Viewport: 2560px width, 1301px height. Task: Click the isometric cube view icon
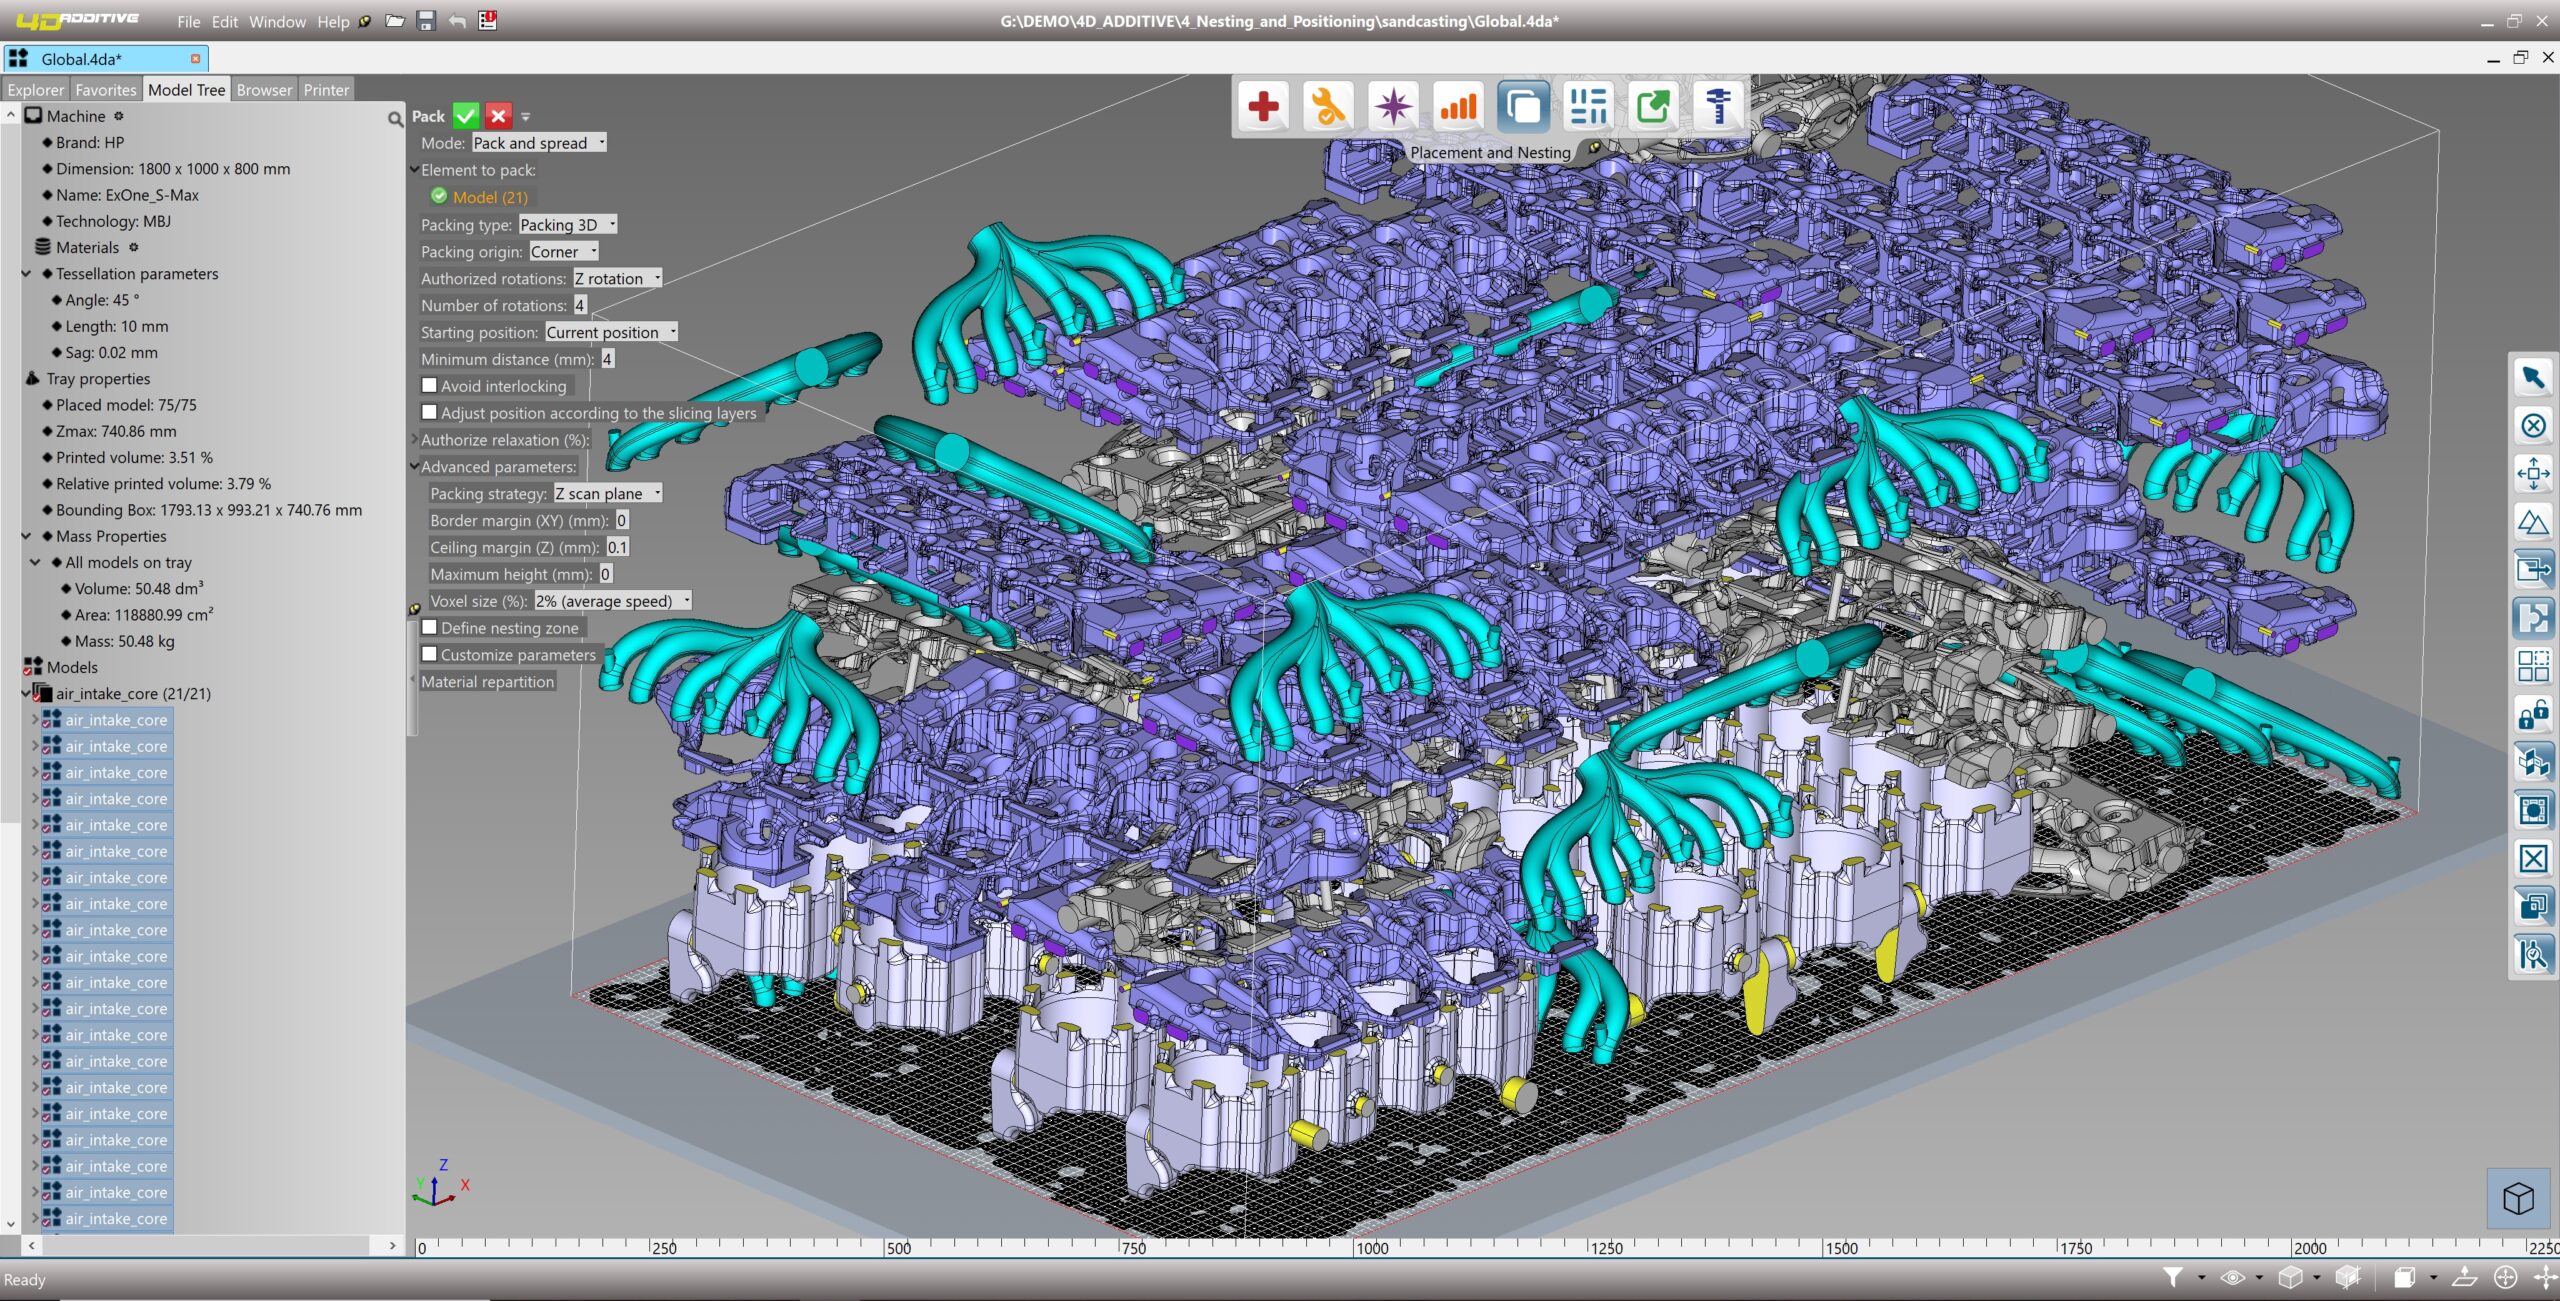coord(2517,1197)
